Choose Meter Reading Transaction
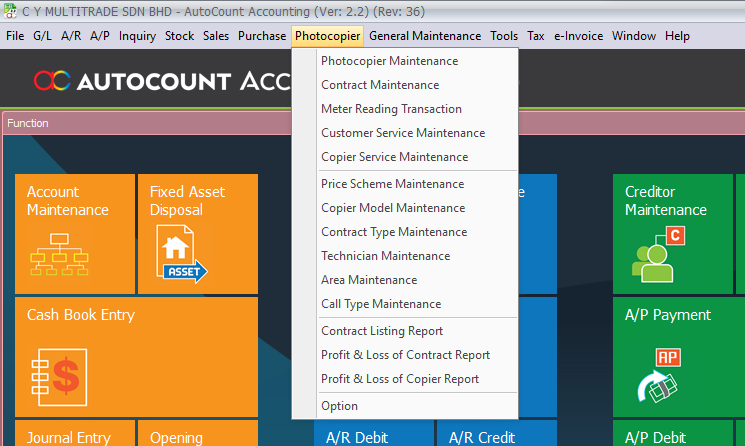Screen dimensions: 745x446 [x=405, y=109]
